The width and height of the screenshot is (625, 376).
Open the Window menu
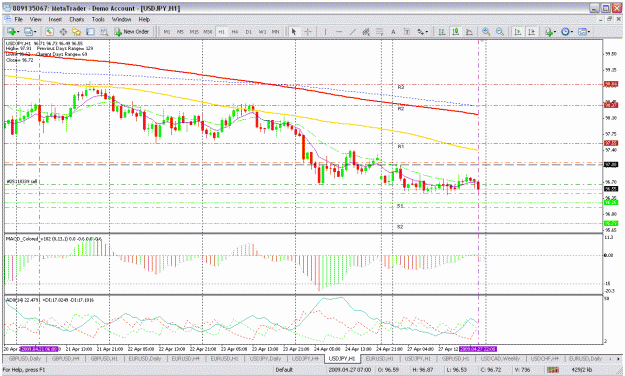click(x=121, y=19)
